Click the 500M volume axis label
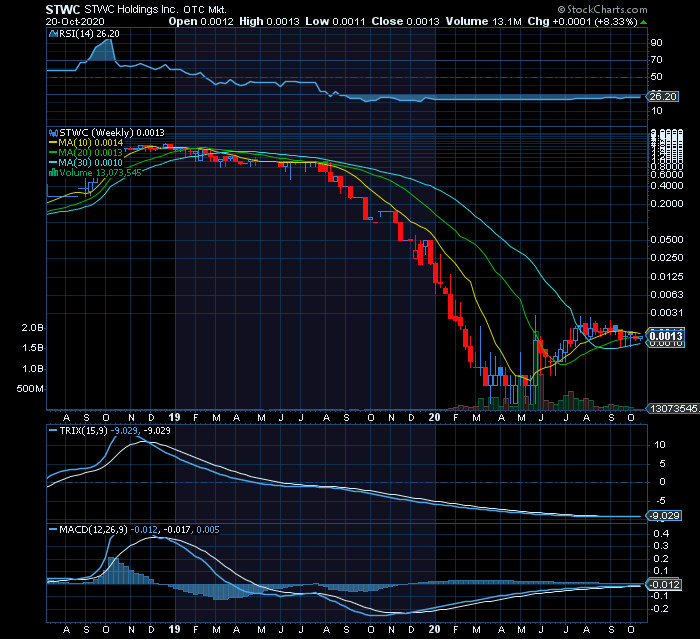The height and width of the screenshot is (639, 700). point(30,388)
